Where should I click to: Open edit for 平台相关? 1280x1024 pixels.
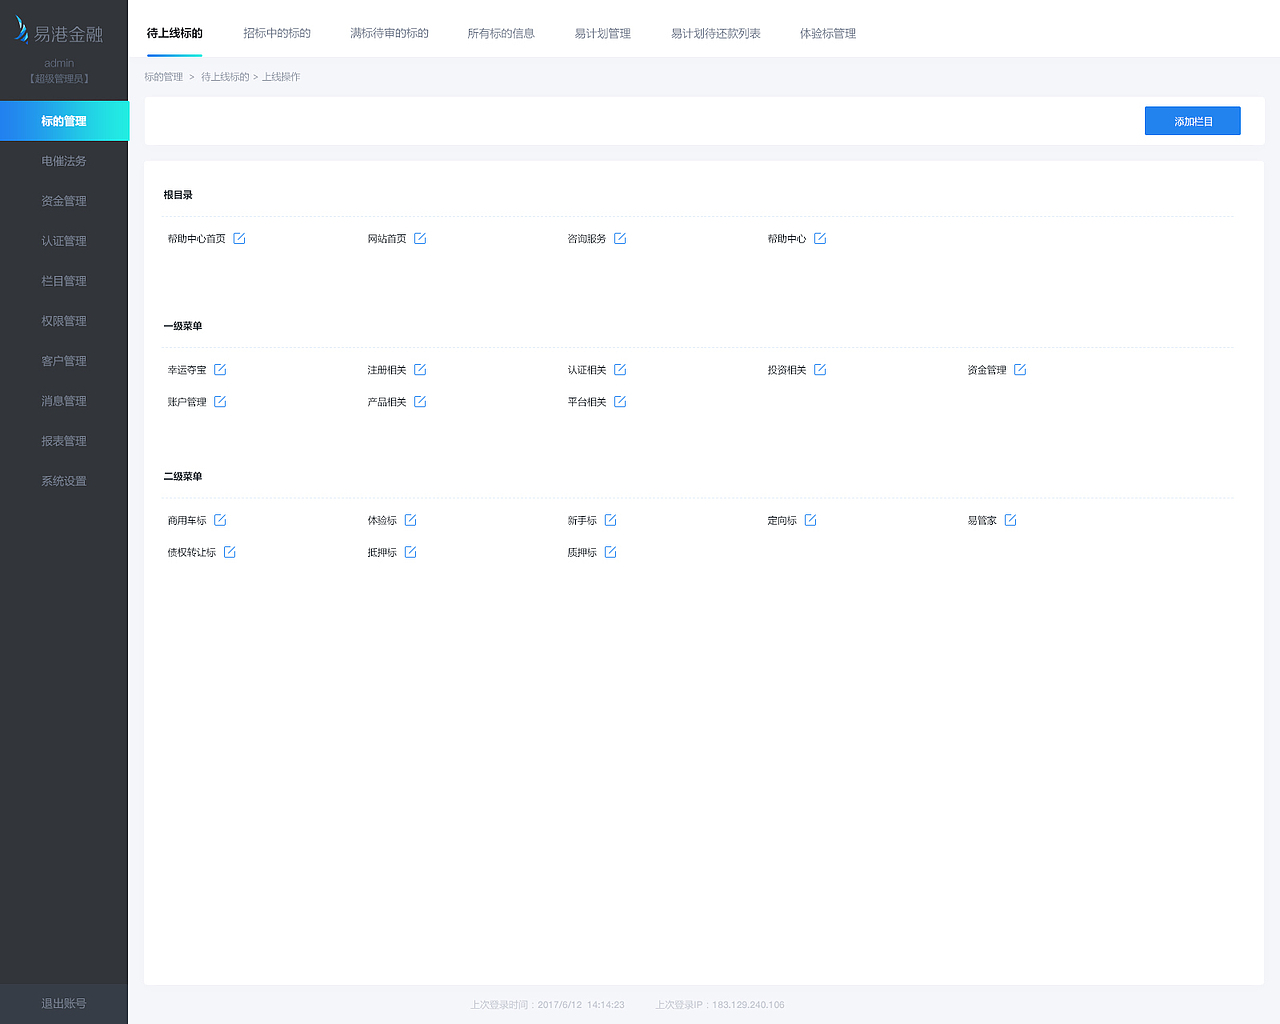(620, 402)
